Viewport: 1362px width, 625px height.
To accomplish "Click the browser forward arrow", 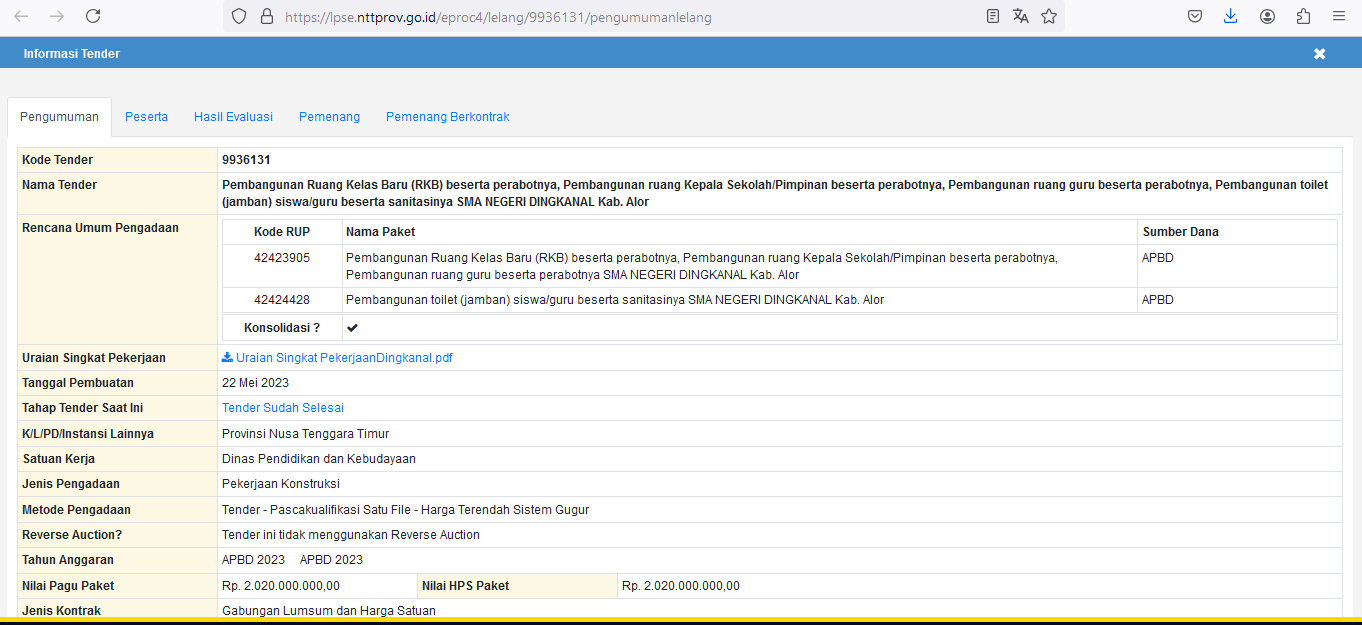I will pyautogui.click(x=57, y=16).
